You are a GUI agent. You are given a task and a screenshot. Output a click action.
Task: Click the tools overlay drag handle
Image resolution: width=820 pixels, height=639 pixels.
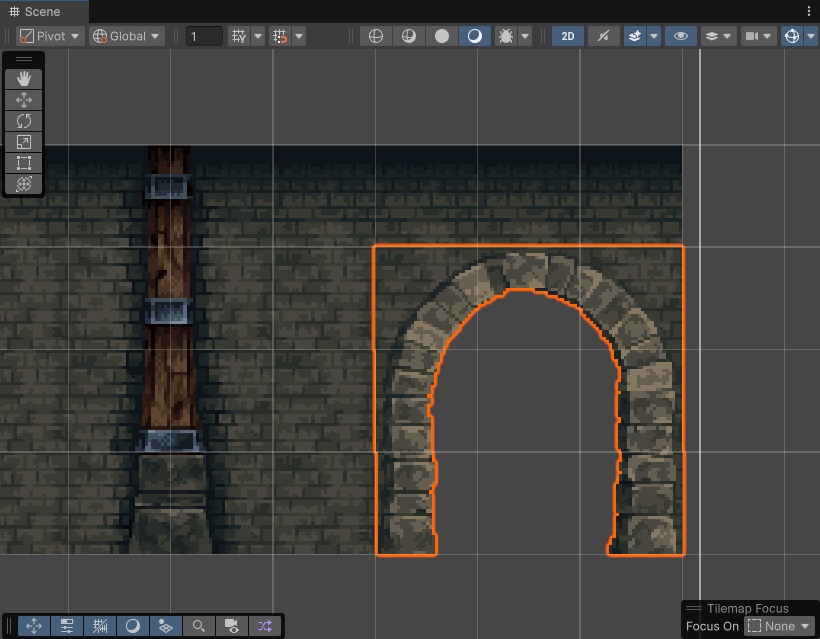(24, 59)
